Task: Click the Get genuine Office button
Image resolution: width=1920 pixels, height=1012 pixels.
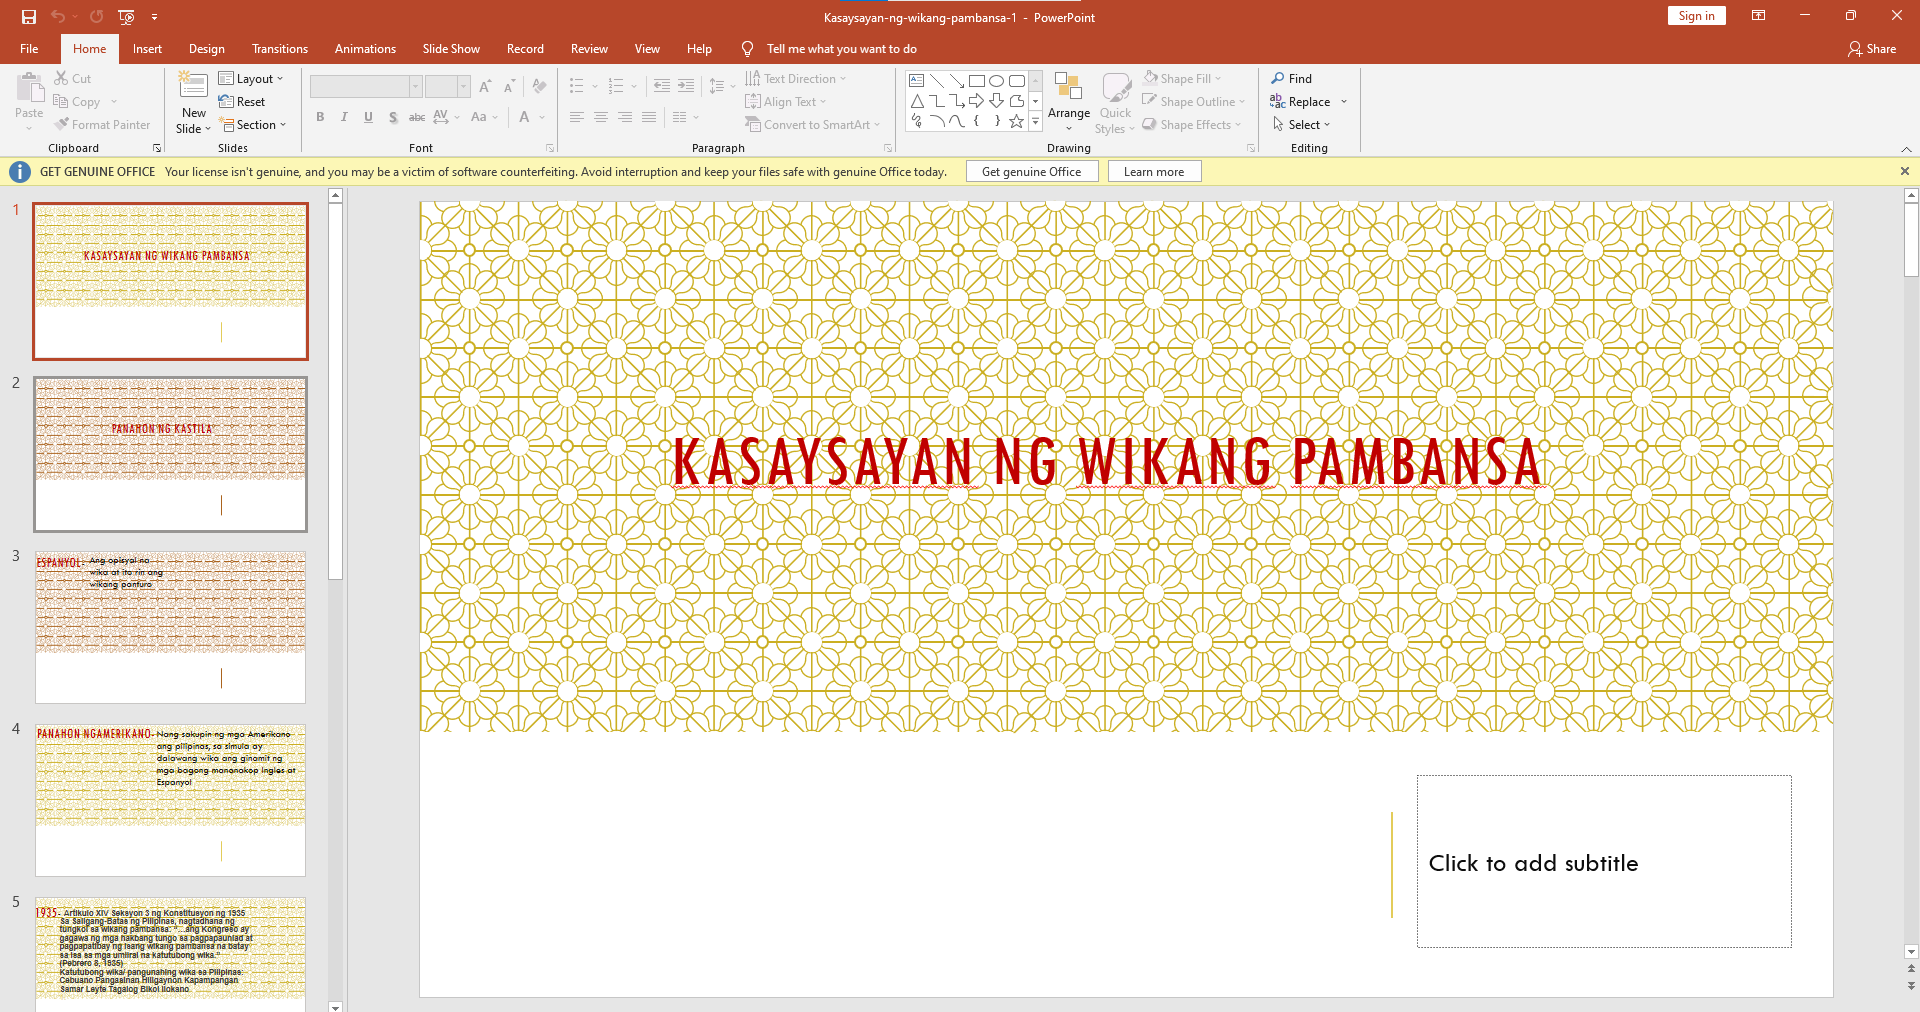Action: click(1032, 172)
